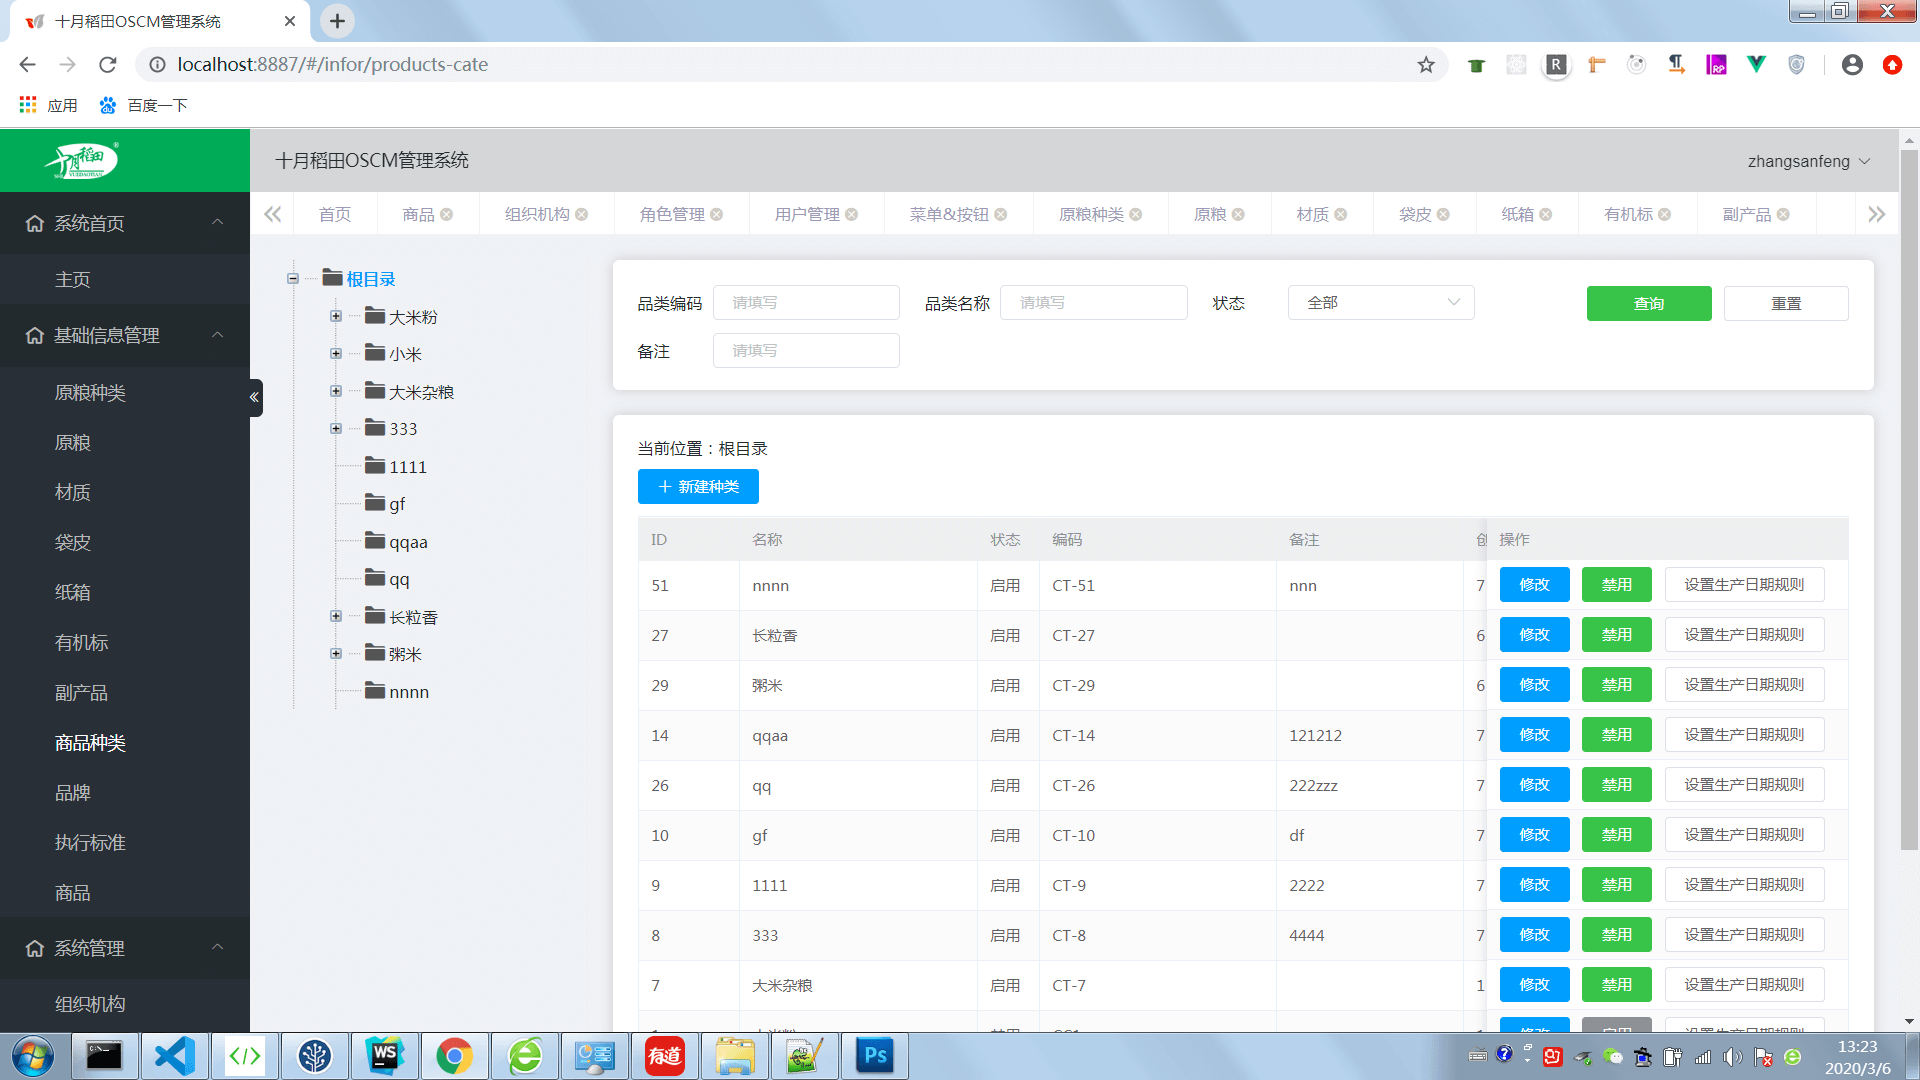This screenshot has width=1920, height=1080.
Task: Collapse the 根目录 root node
Action: 293,279
